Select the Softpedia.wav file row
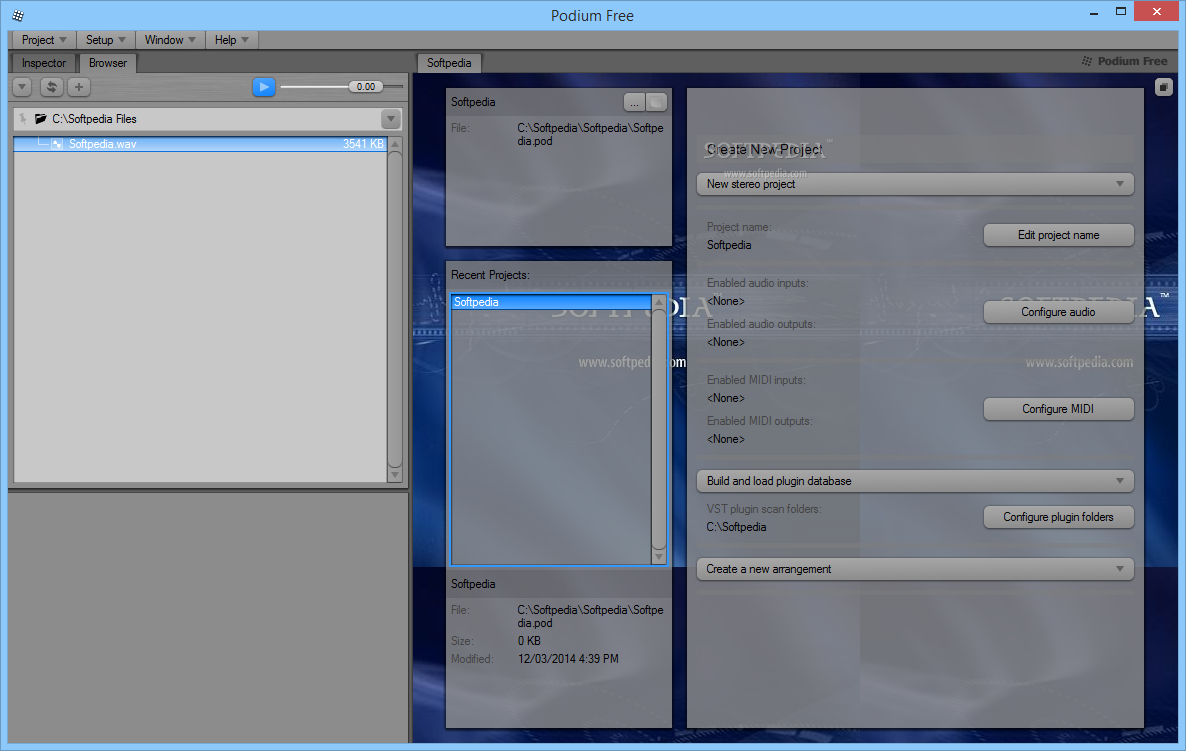 (200, 144)
